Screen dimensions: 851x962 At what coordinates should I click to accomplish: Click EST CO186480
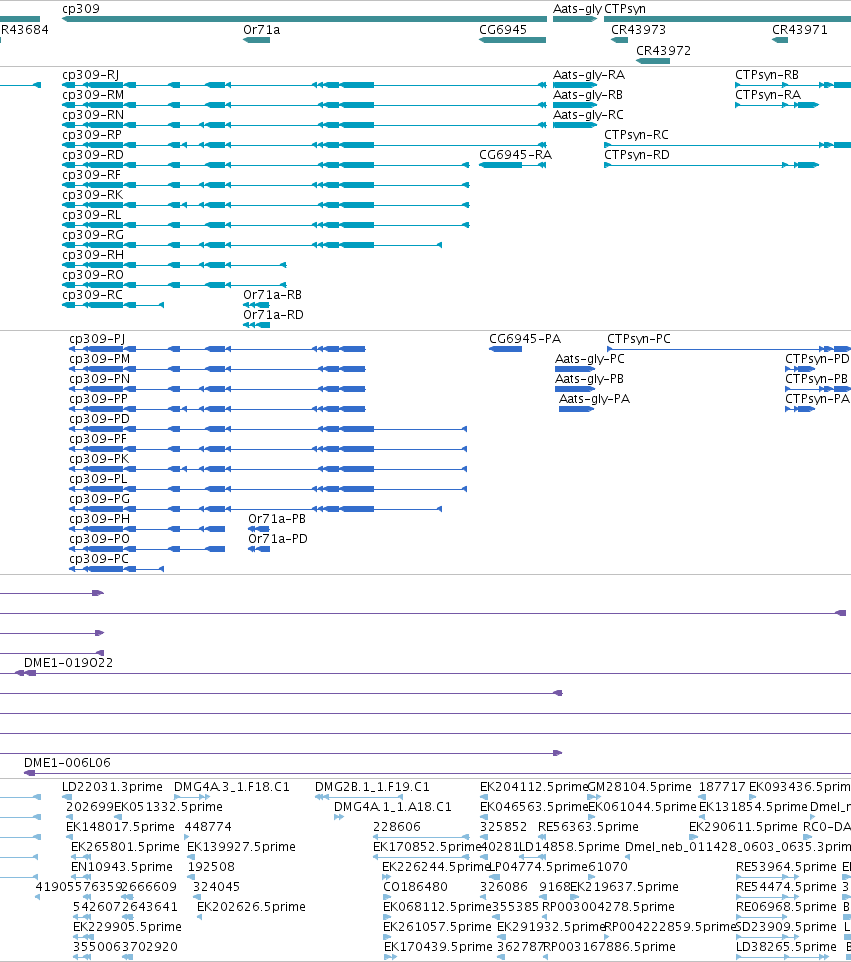(387, 897)
